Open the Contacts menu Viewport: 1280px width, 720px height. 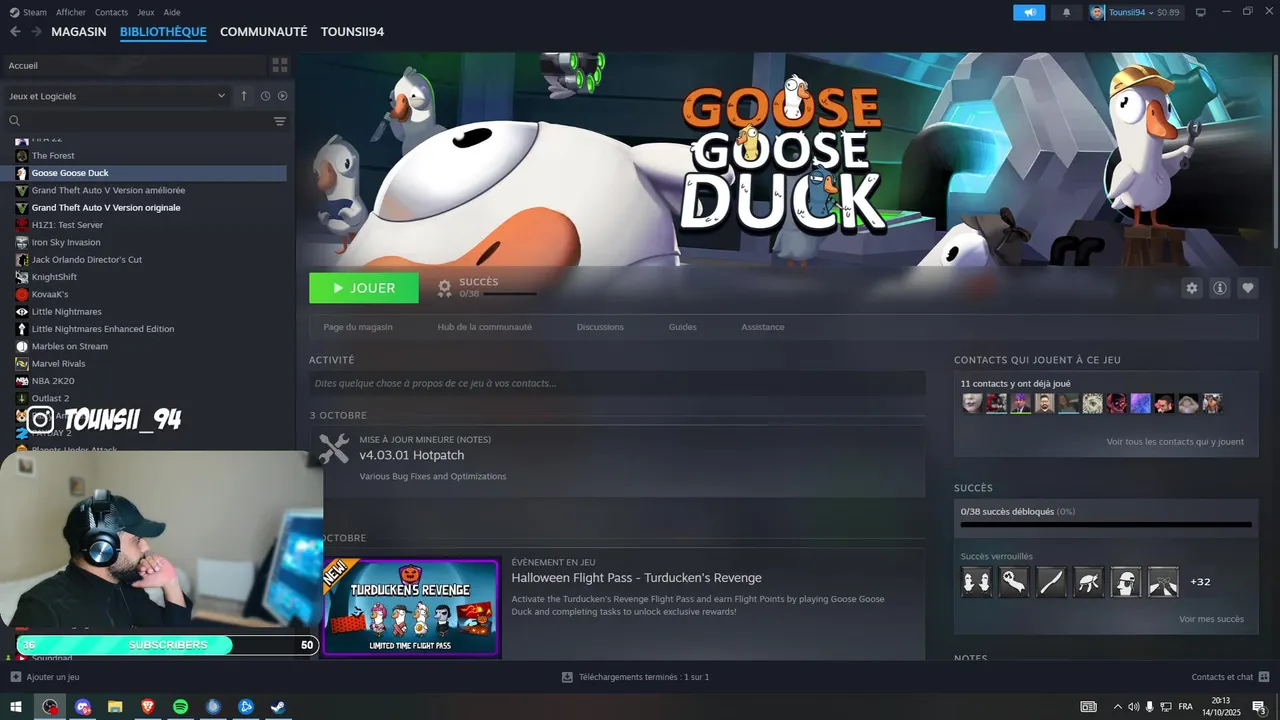[x=111, y=12]
